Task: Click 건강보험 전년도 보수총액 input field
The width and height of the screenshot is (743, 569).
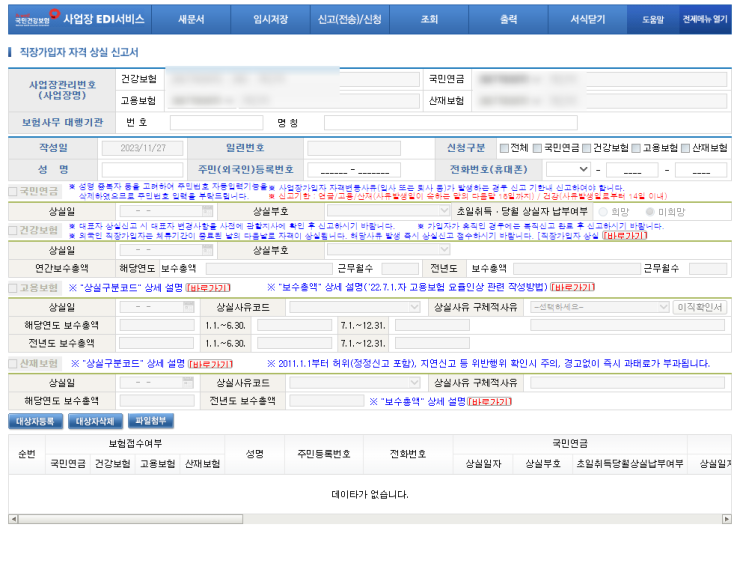Action: pos(577,269)
